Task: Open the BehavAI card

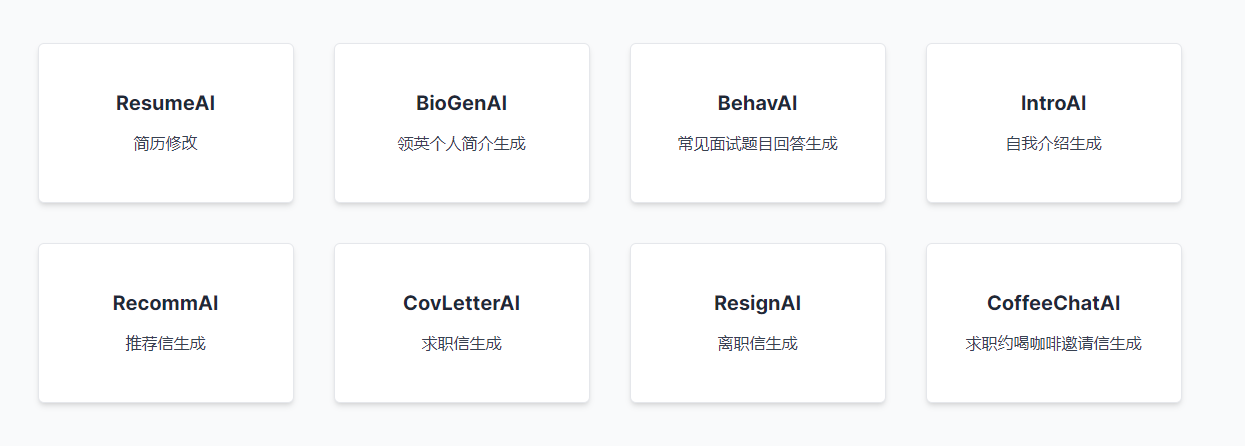Action: tap(758, 123)
